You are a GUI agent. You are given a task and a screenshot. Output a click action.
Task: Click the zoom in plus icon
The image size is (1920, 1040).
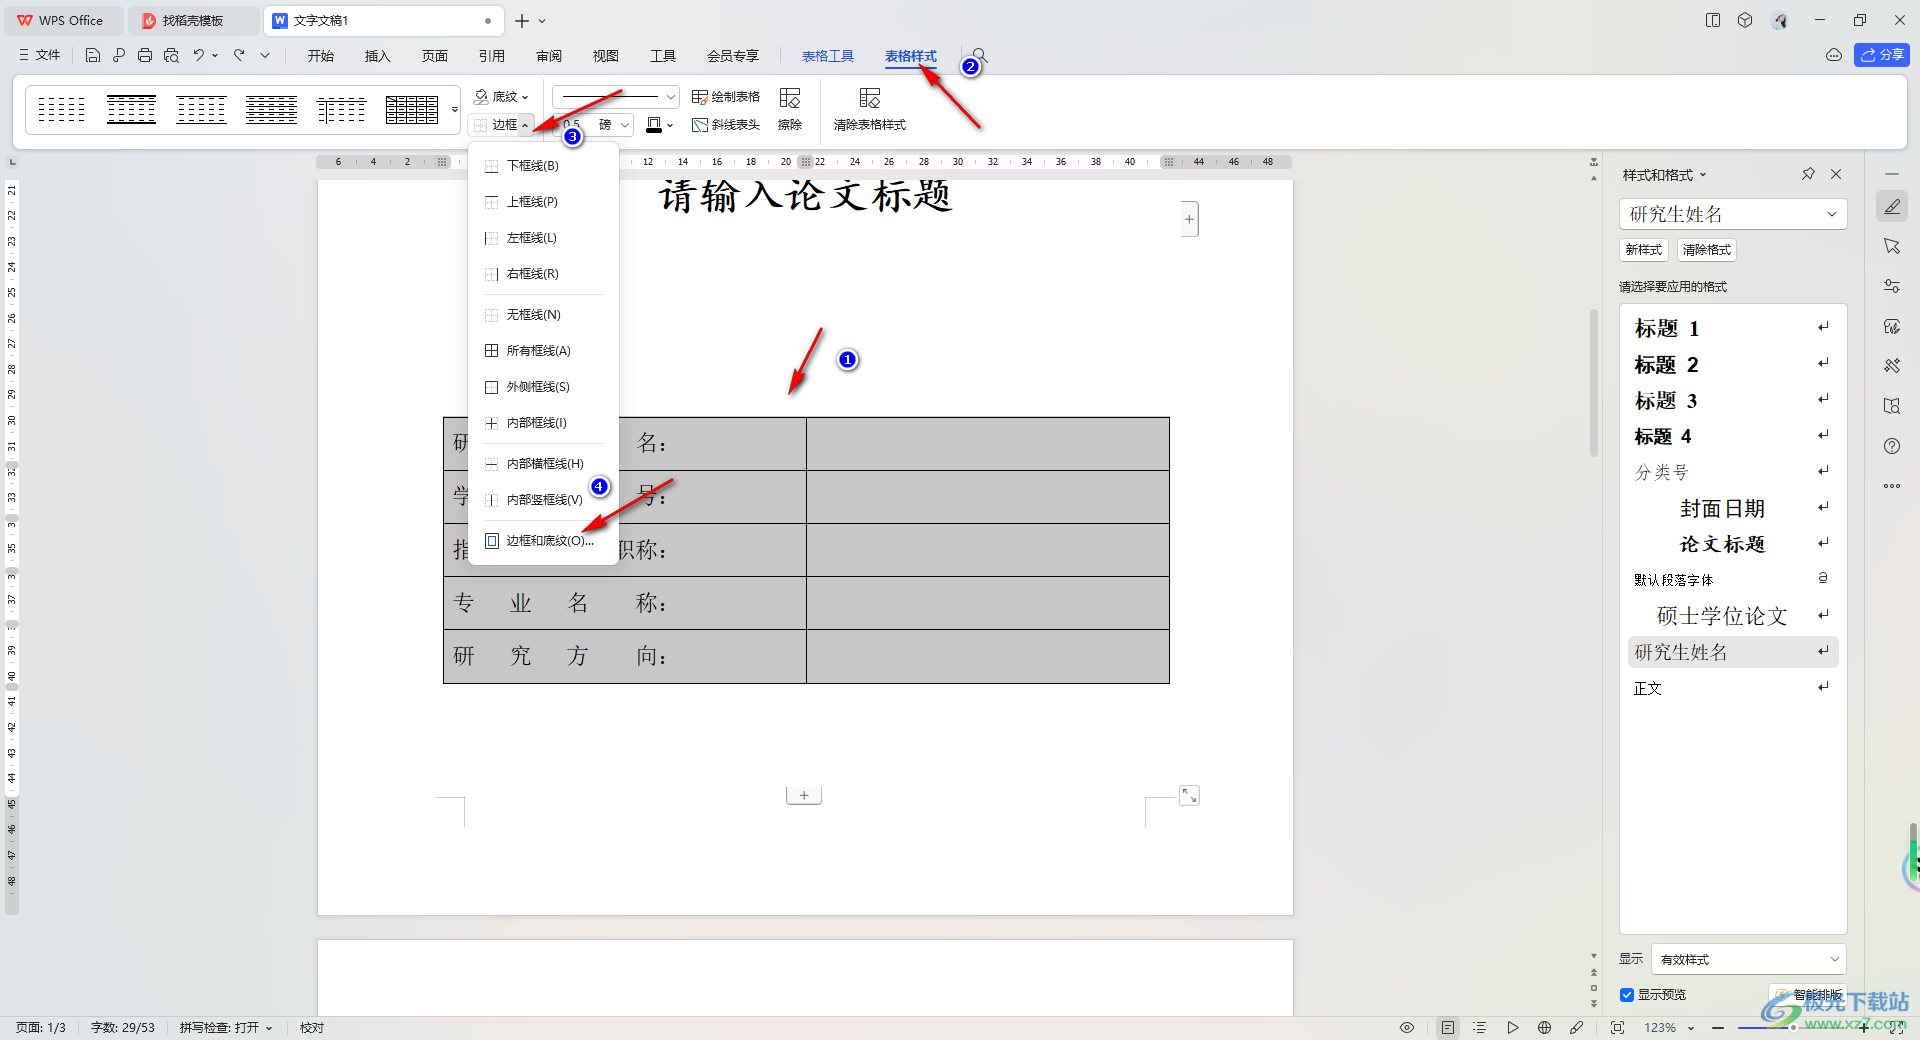(1864, 1028)
